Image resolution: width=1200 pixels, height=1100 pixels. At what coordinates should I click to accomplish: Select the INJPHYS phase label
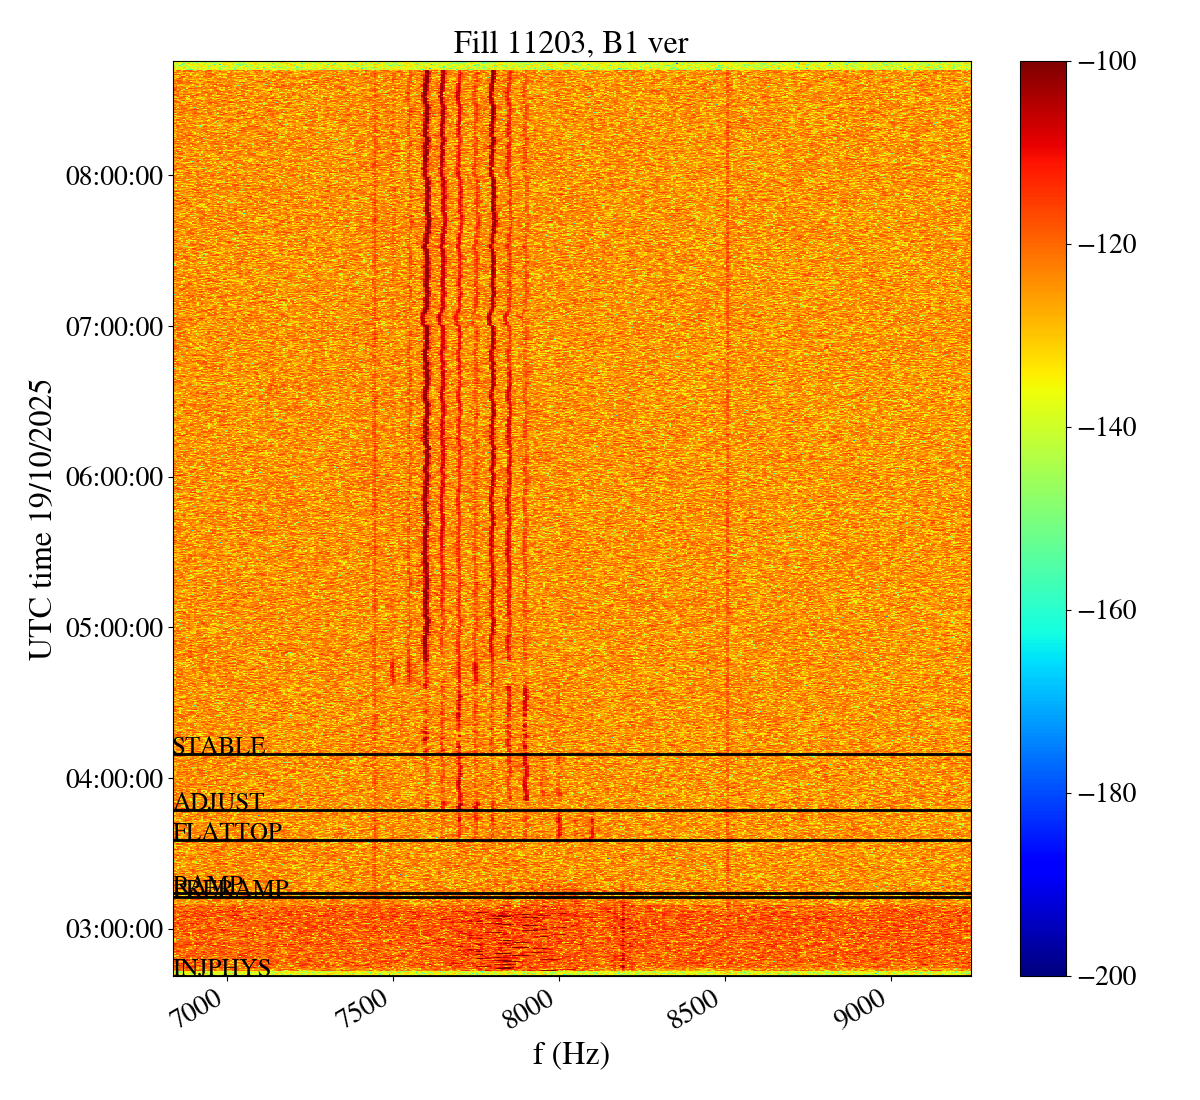tap(222, 967)
